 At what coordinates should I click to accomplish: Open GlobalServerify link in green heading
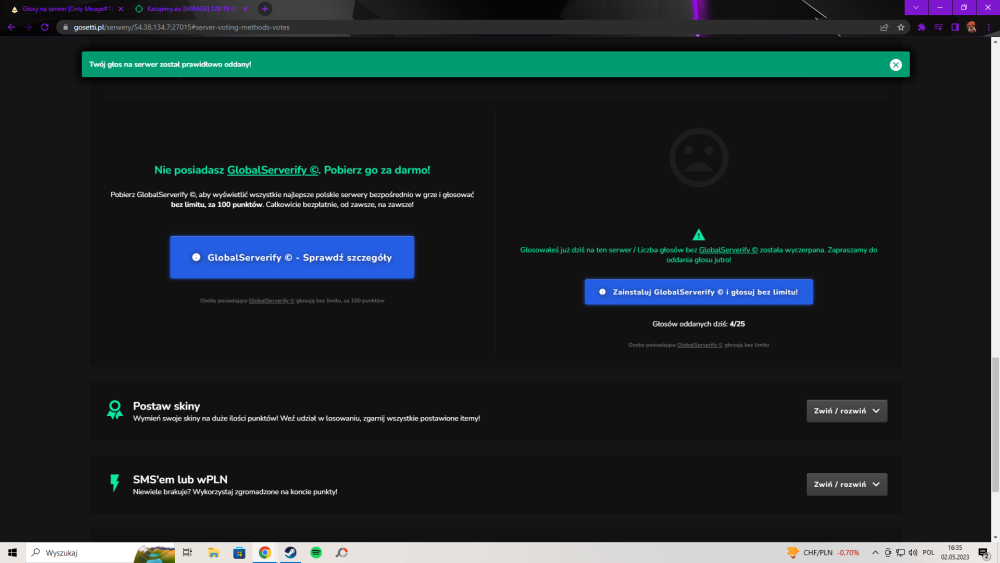tap(272, 170)
